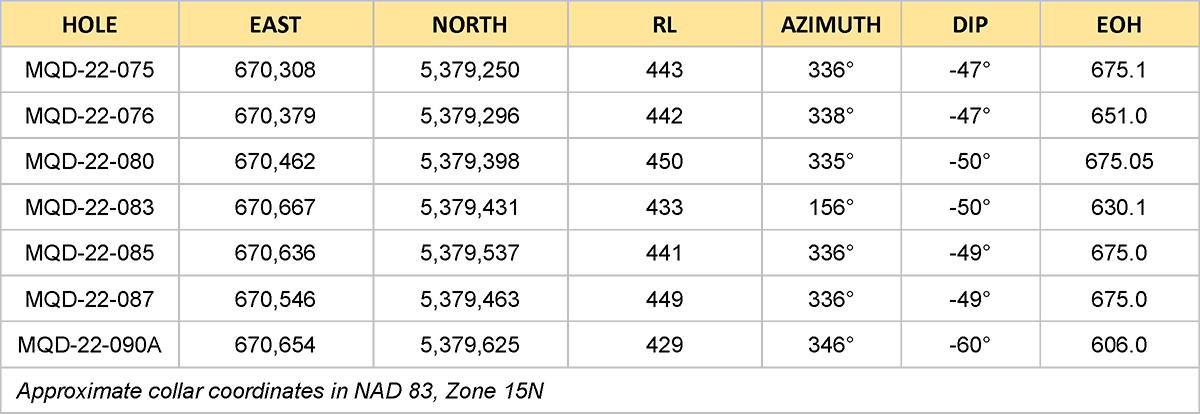Viewport: 1200px width, 414px height.
Task: Click the NORTH column header
Action: click(x=470, y=24)
